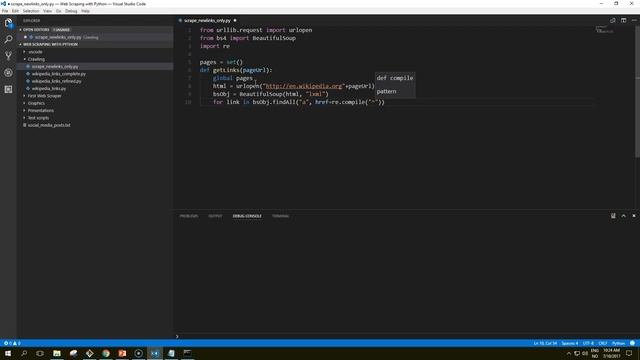
Task: Open the Debug view in the activity bar
Action: tap(8, 73)
